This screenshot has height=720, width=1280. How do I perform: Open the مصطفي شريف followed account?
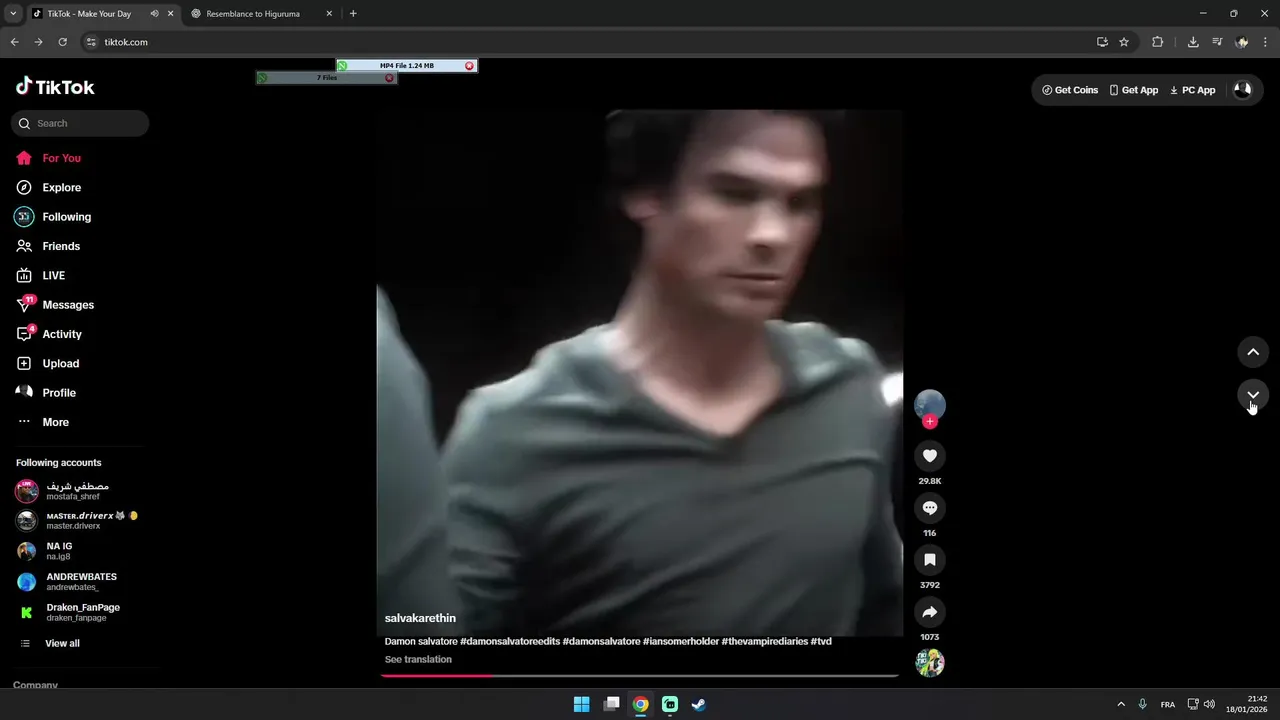pos(77,491)
